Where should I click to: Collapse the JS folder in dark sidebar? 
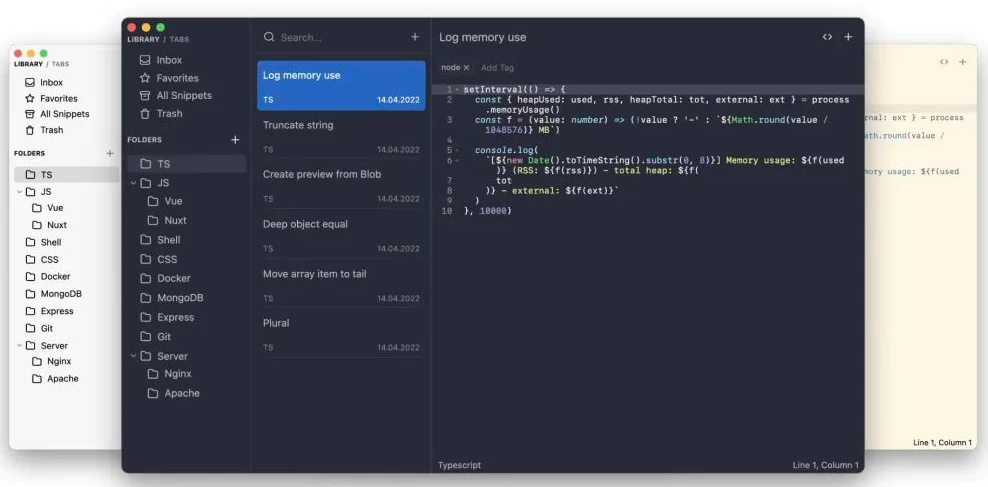pos(134,183)
